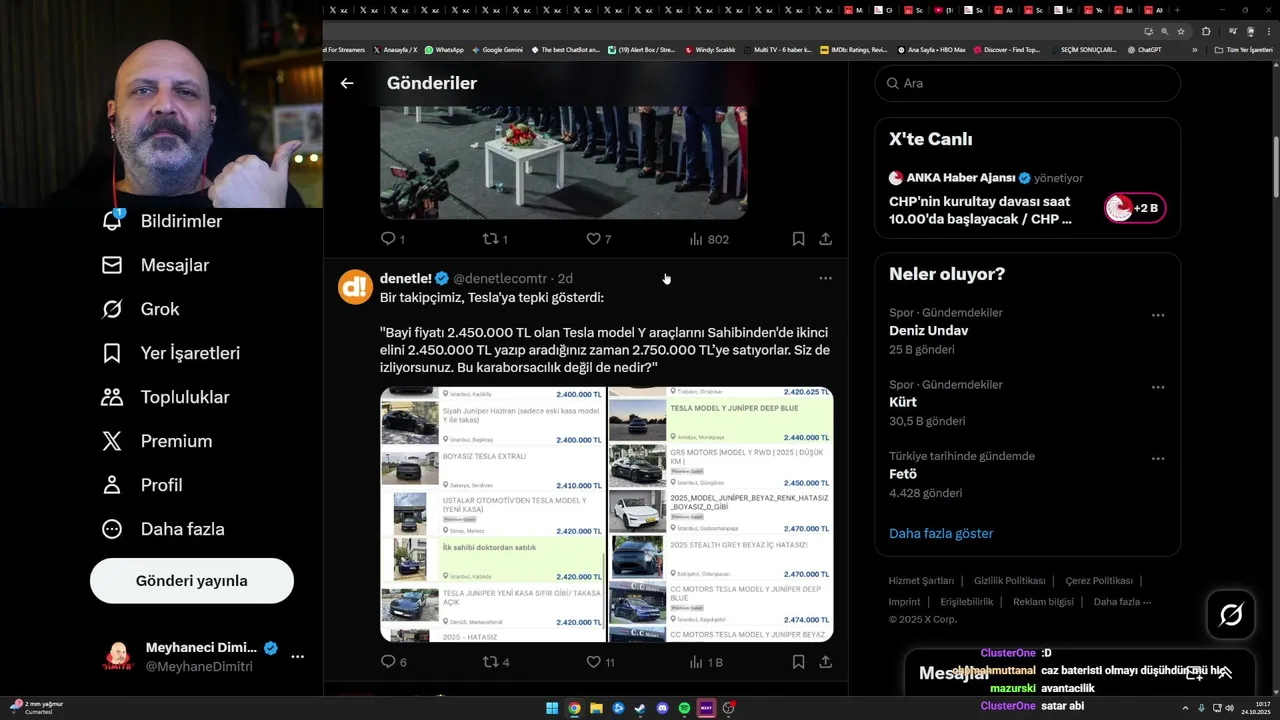Open denetle! profile avatar
This screenshot has width=1280, height=720.
[356, 287]
